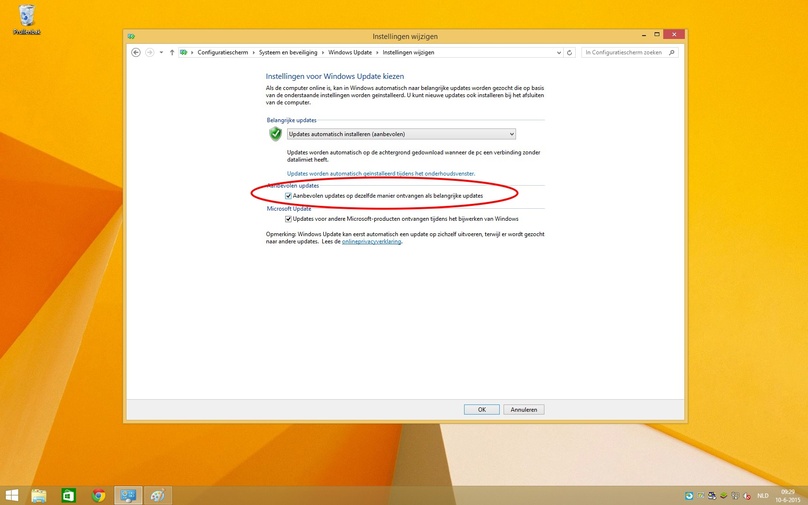Open the clock showing 10-6-2015

tap(787, 496)
